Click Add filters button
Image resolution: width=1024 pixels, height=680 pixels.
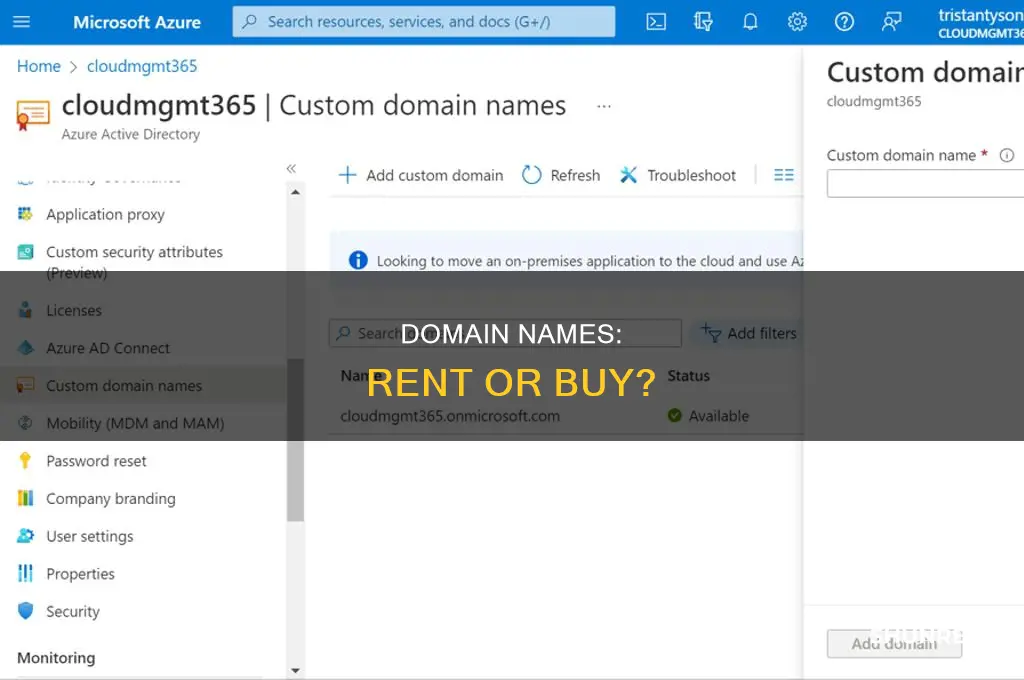coord(749,333)
